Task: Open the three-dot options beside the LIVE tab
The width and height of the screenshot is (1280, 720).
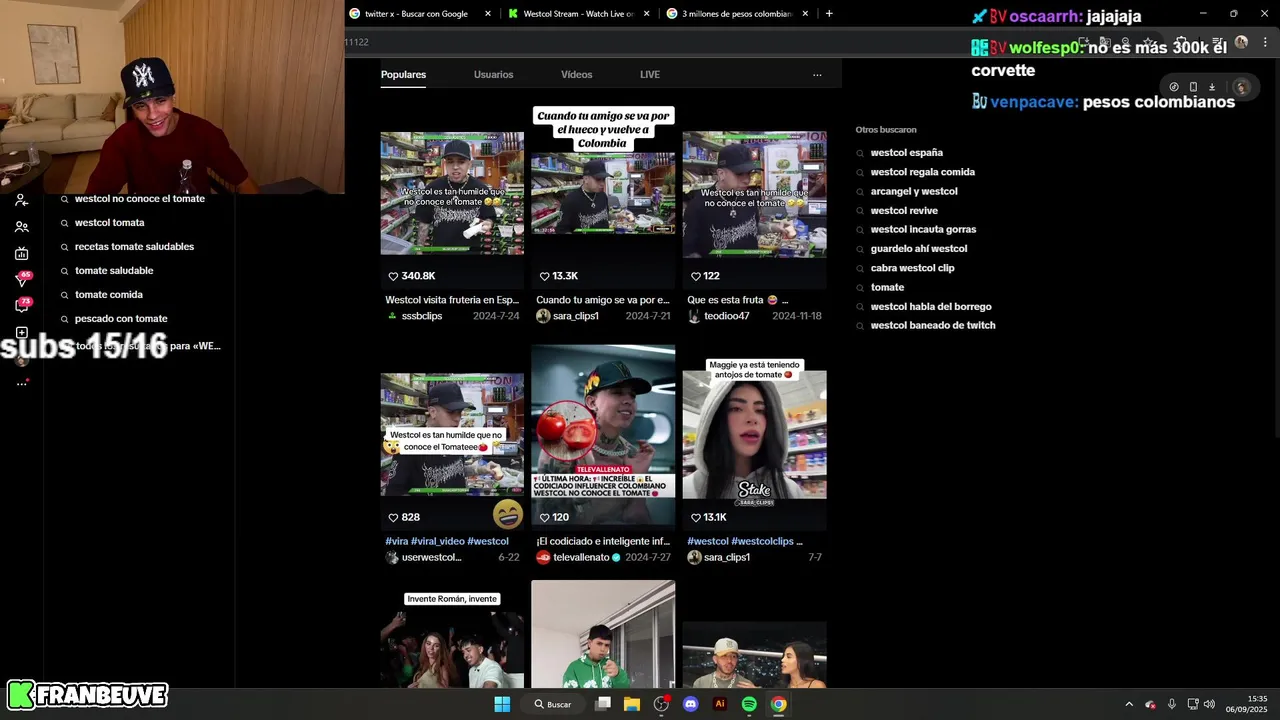Action: coord(817,75)
